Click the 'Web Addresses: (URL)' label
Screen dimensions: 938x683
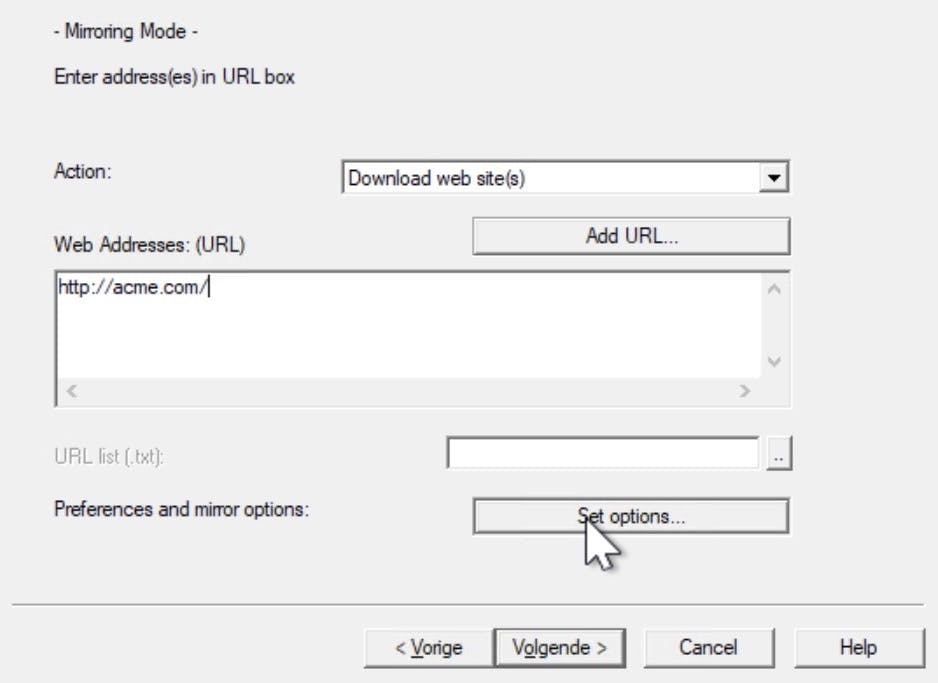(x=149, y=244)
